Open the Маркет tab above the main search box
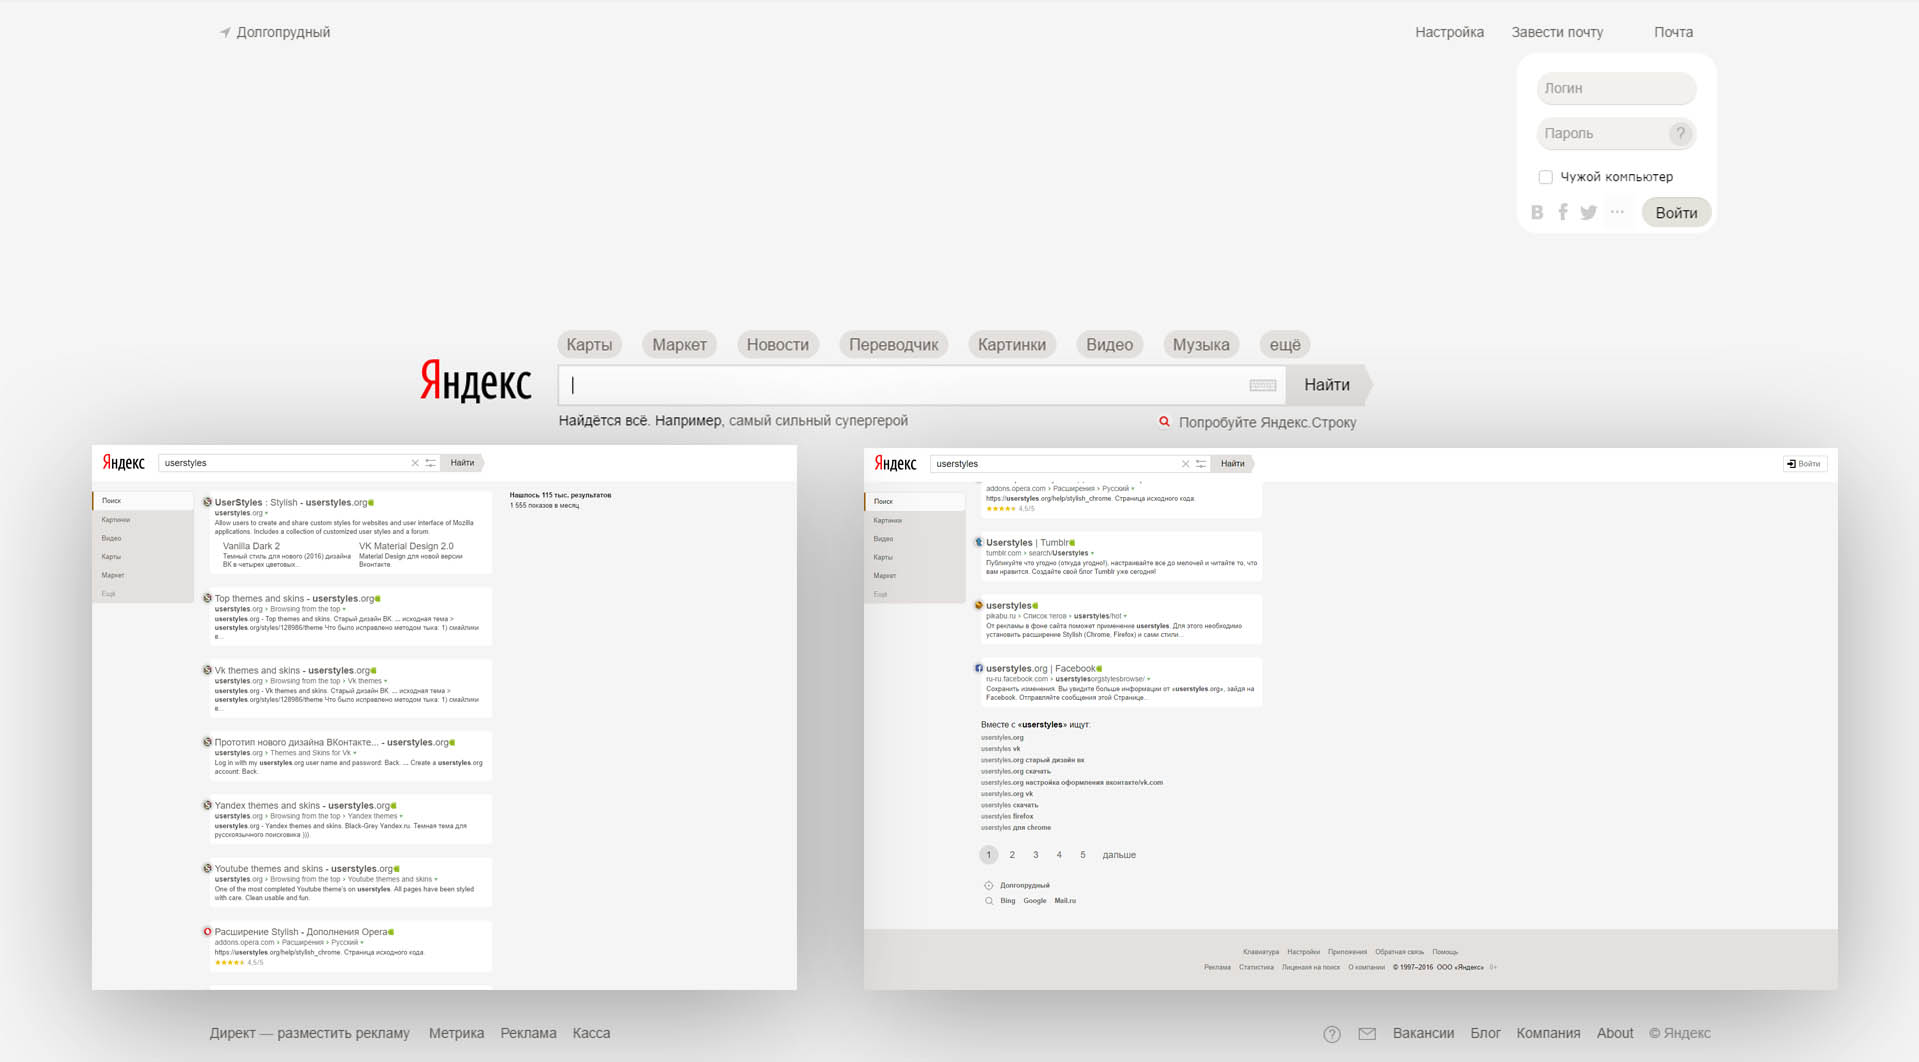 pos(680,345)
